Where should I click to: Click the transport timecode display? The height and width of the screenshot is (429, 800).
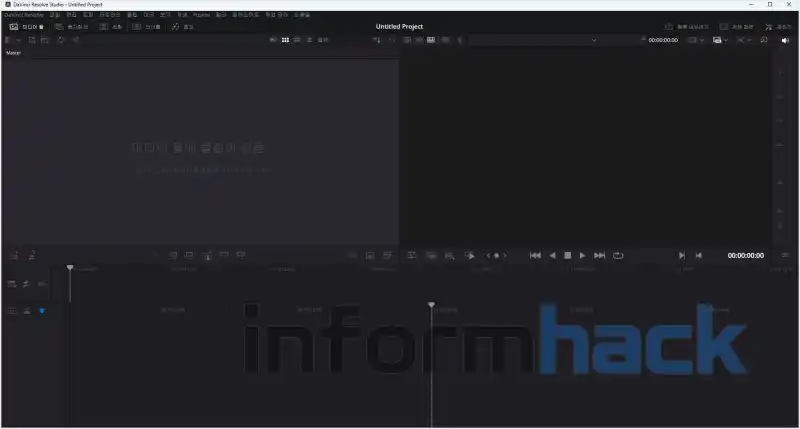coord(745,256)
